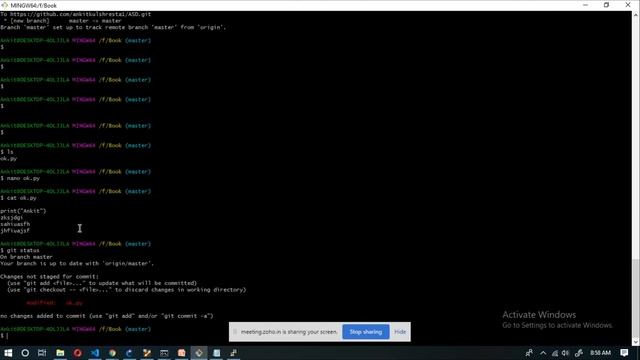Open the red Opera browser icon
Screen dimensions: 640x360
click(x=78, y=353)
